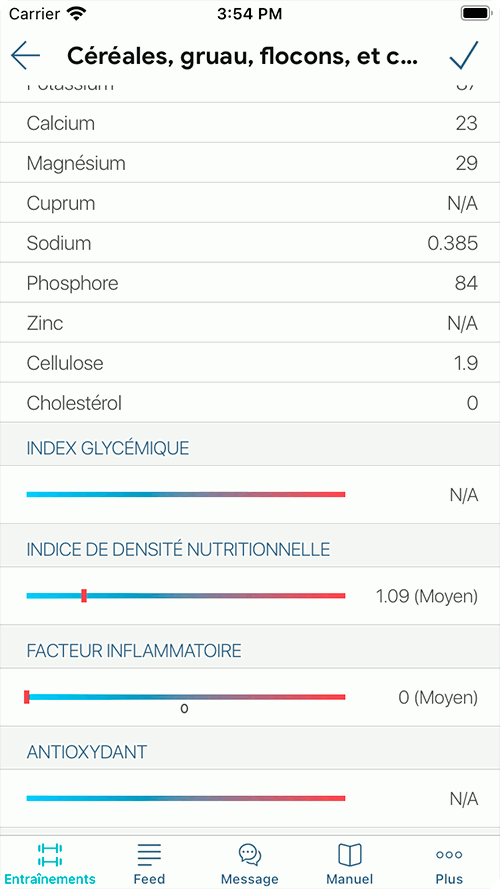Tap the Facteur Inflammatoire red marker

27,697
